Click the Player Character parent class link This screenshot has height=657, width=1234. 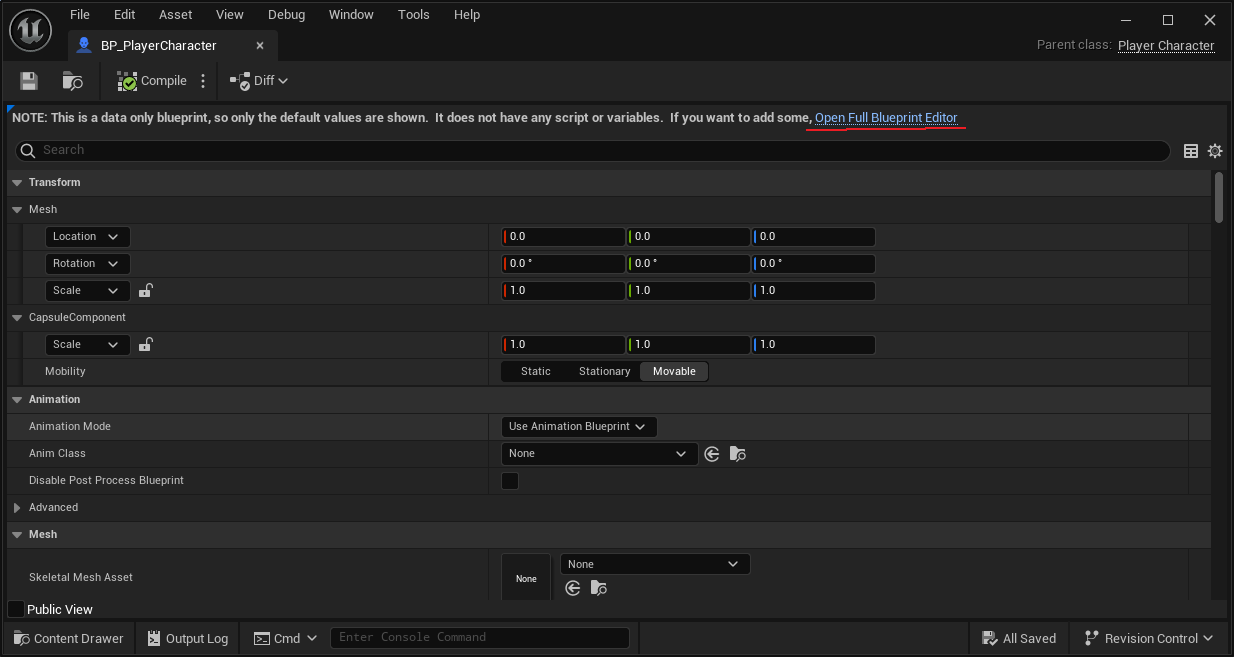[1166, 45]
